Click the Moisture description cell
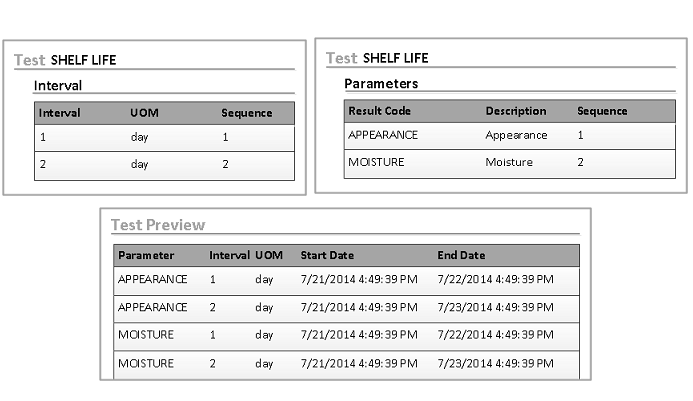This screenshot has height=401, width=693. tap(509, 162)
